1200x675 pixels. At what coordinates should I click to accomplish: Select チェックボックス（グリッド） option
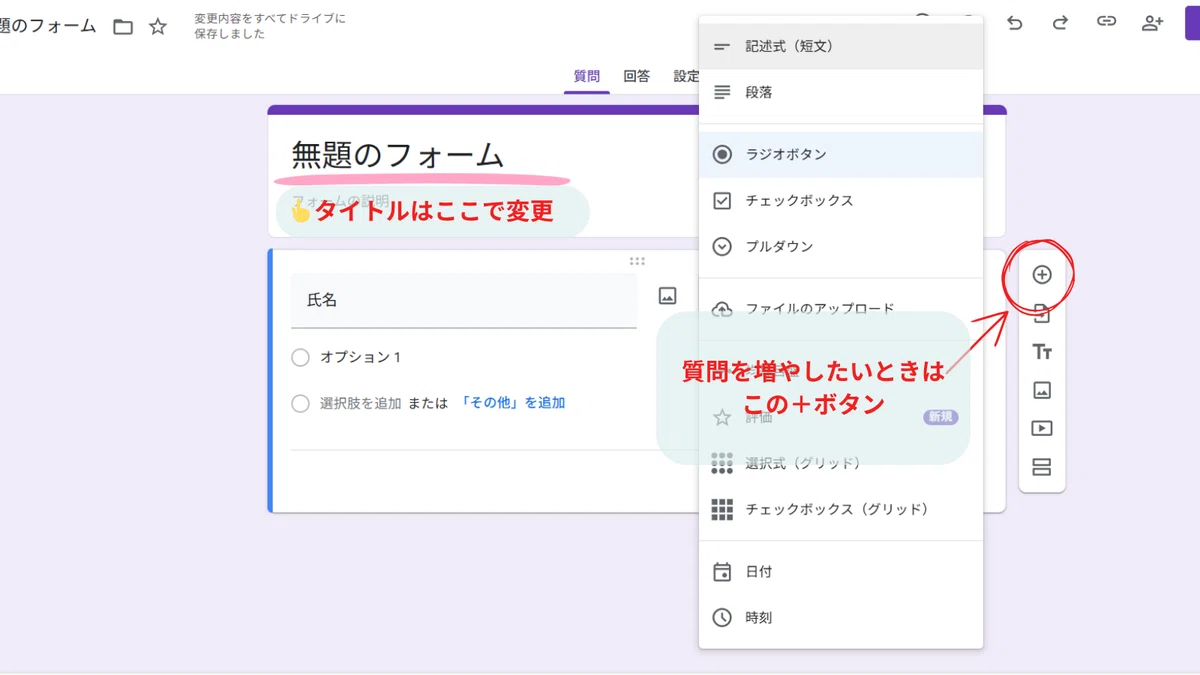[841, 509]
